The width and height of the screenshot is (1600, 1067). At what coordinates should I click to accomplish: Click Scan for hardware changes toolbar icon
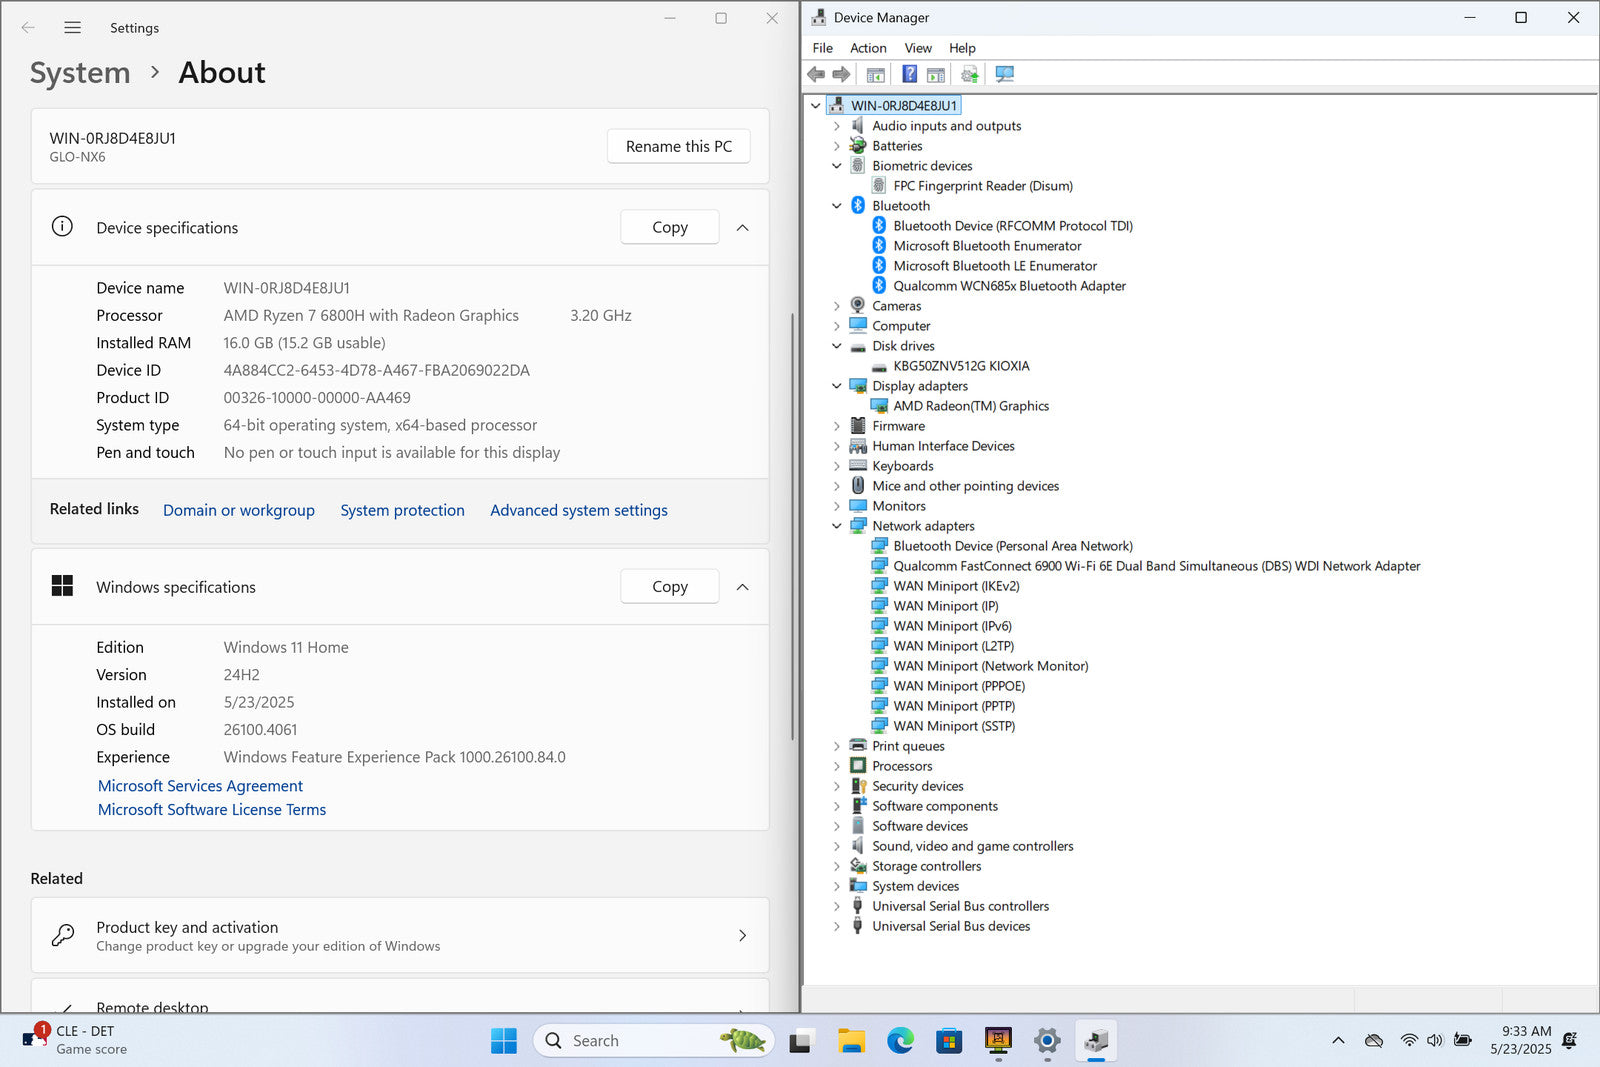[x=1005, y=74]
